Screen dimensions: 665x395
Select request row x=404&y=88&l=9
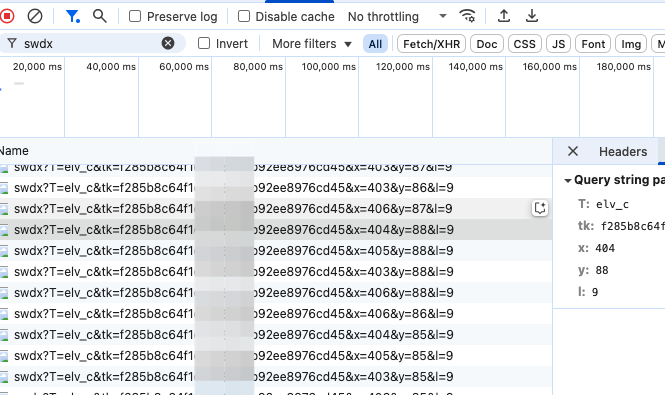click(x=276, y=230)
